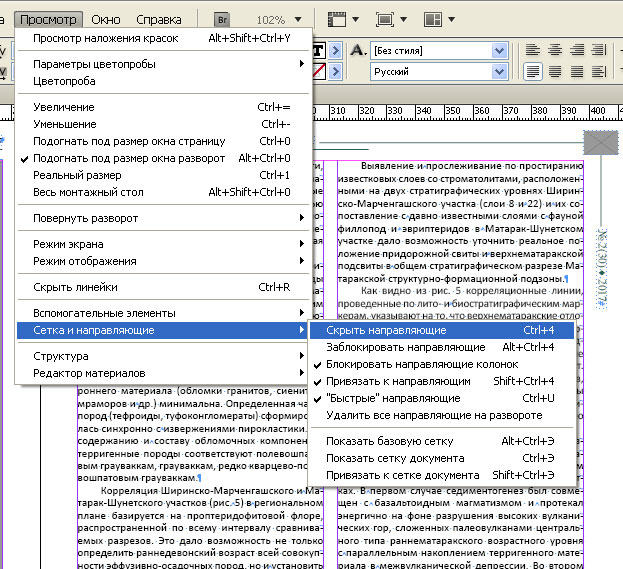
Task: Expand 'Структура' submenu
Action: point(163,356)
